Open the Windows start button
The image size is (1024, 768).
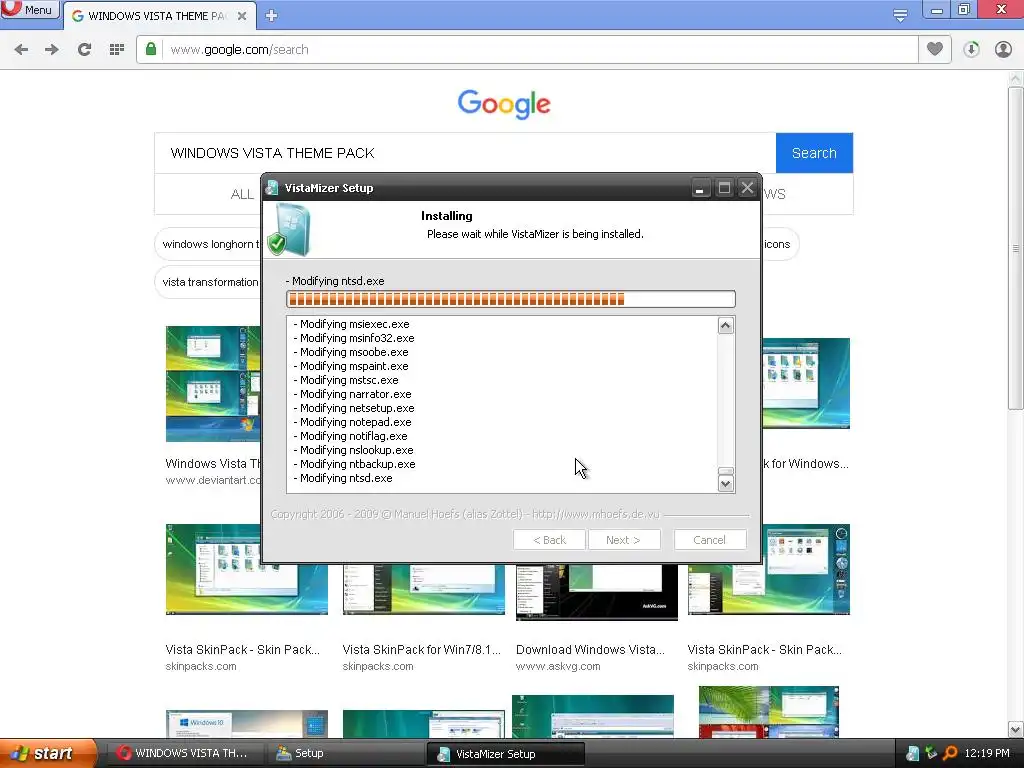pyautogui.click(x=48, y=753)
